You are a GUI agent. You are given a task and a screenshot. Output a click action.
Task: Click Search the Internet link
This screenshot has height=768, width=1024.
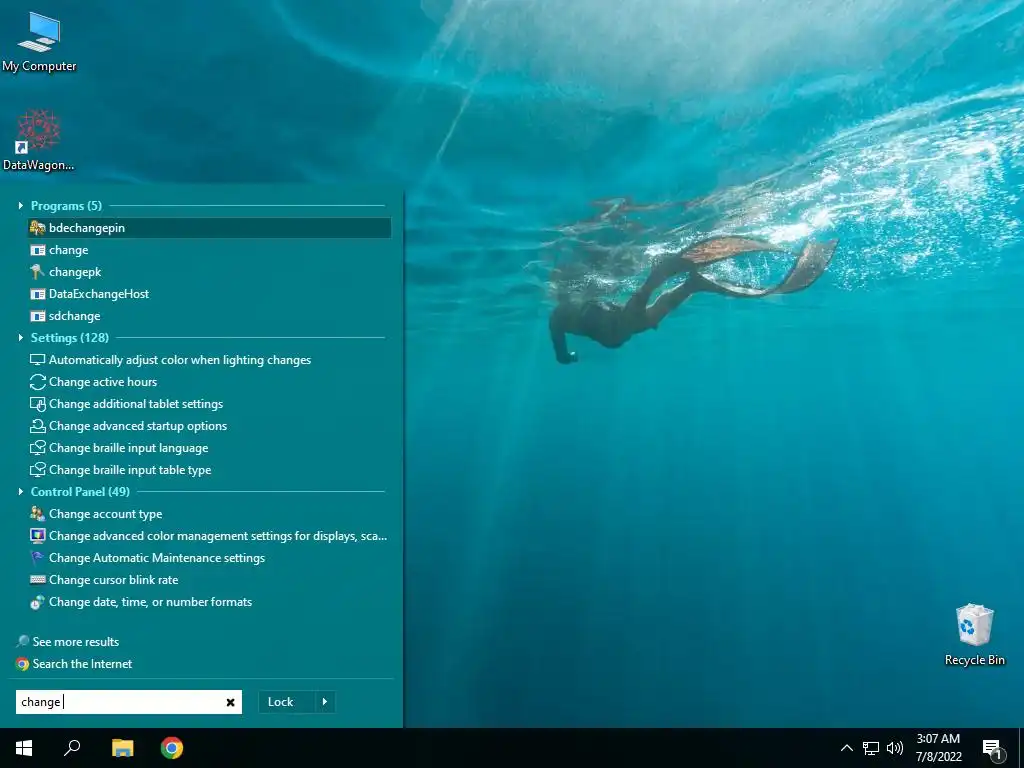coord(74,664)
